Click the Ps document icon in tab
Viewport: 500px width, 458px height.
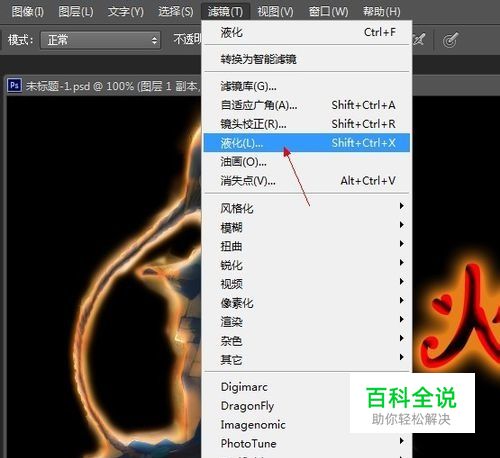14,85
